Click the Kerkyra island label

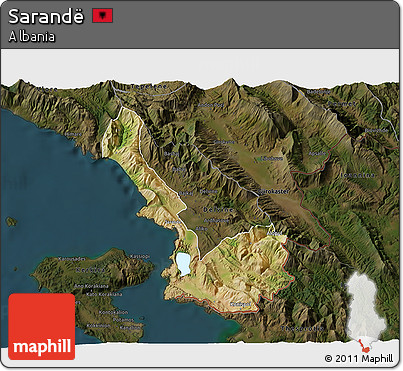[91, 270]
